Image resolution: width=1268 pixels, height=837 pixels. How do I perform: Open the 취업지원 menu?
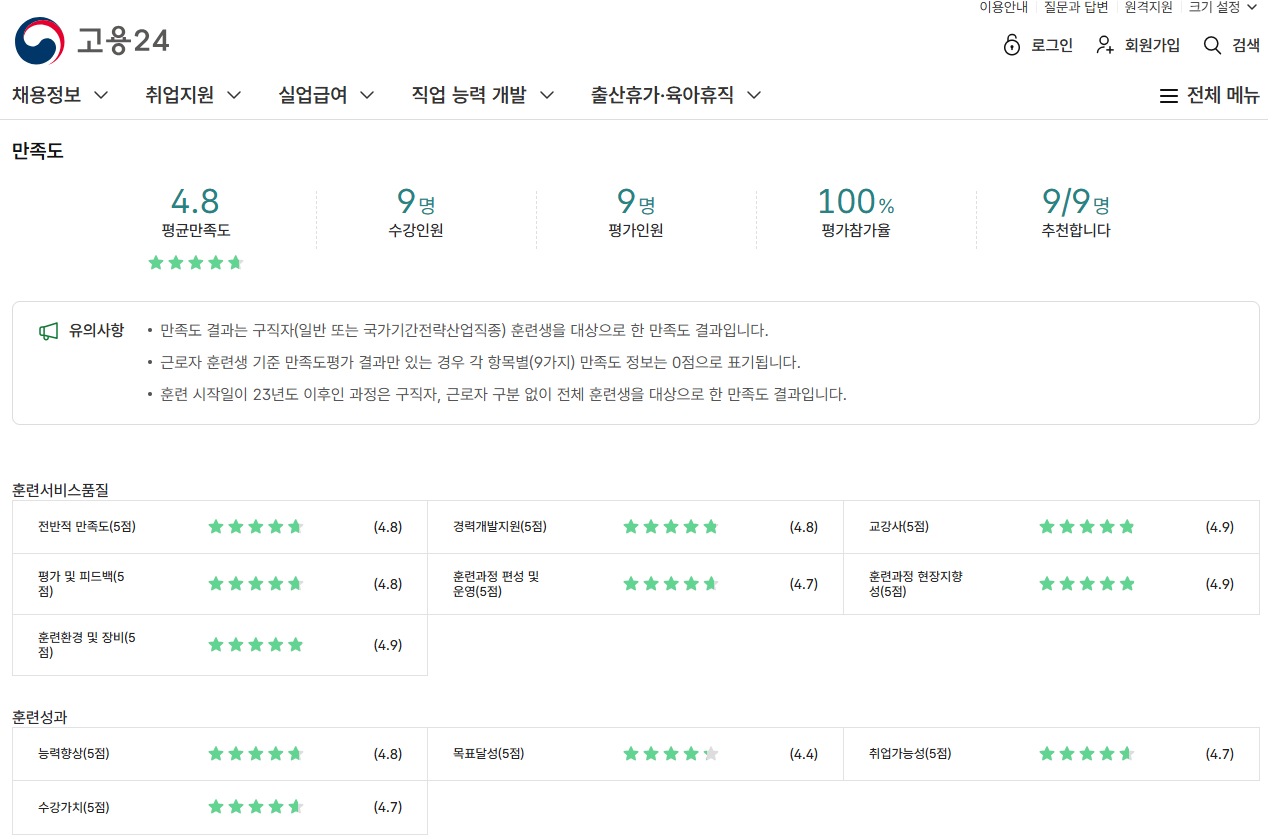point(193,95)
